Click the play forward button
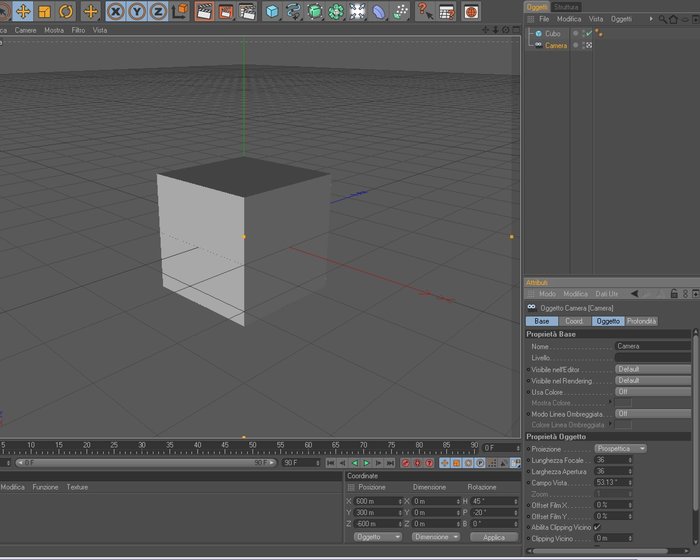The image size is (700, 560). (367, 463)
